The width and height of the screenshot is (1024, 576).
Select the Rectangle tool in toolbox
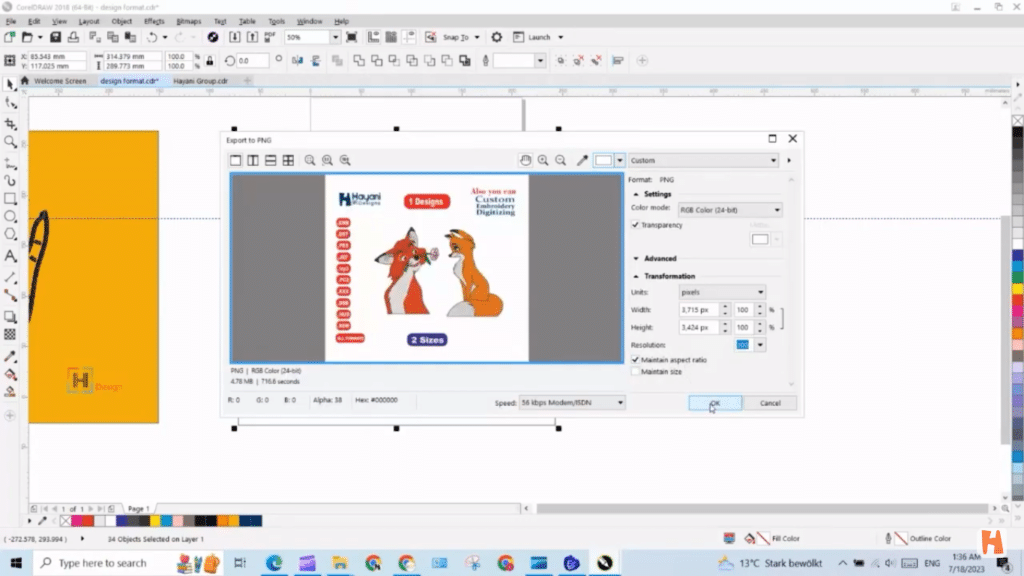coord(10,199)
